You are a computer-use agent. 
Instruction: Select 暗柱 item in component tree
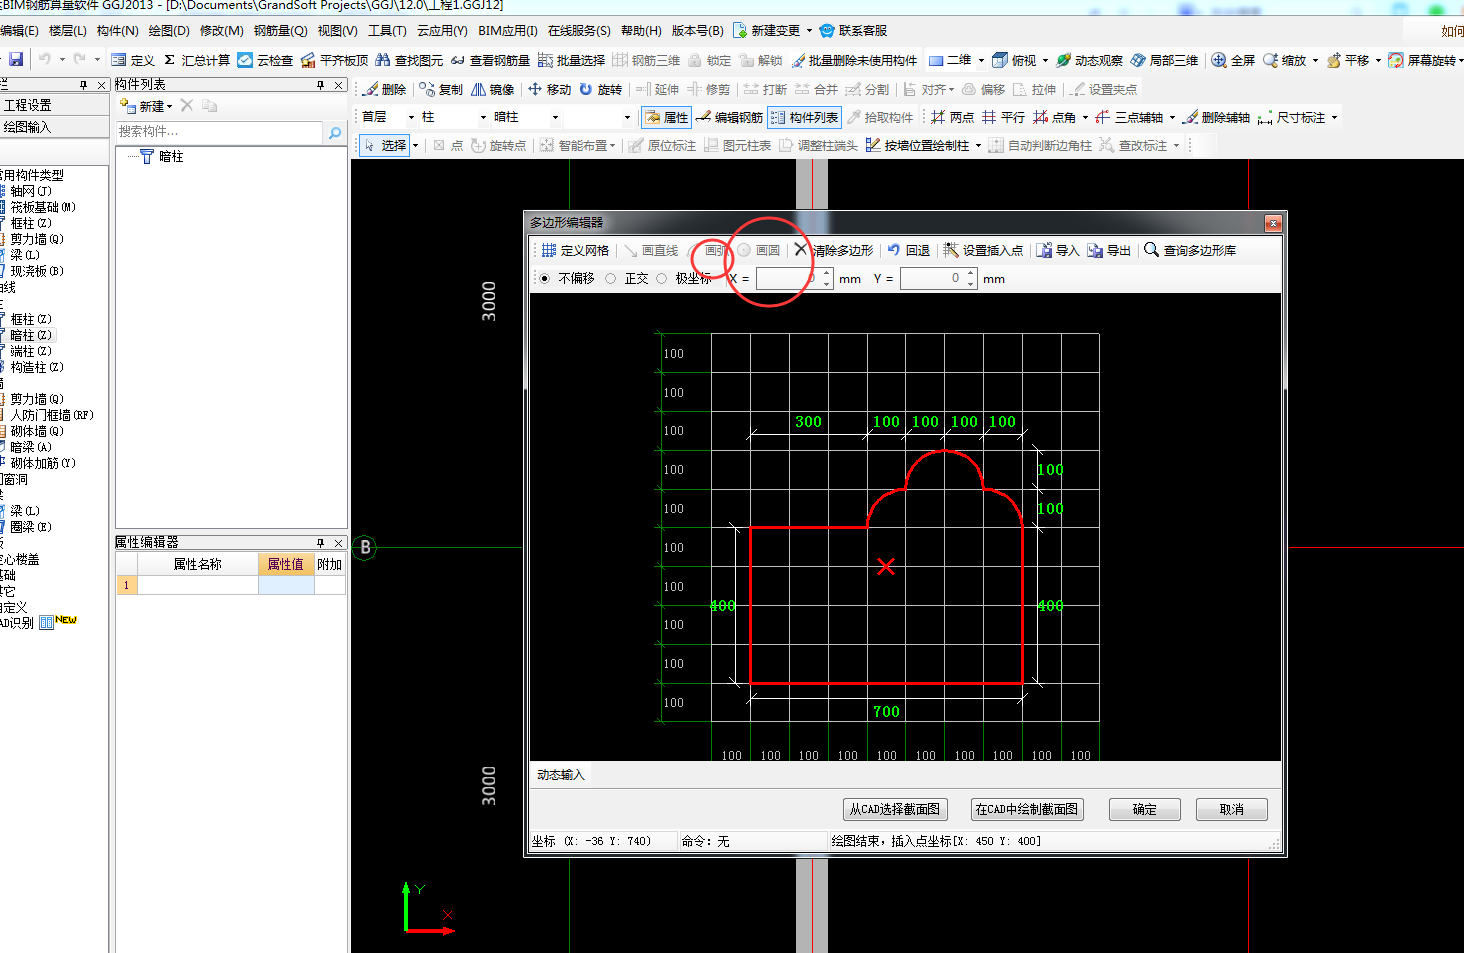[x=171, y=157]
